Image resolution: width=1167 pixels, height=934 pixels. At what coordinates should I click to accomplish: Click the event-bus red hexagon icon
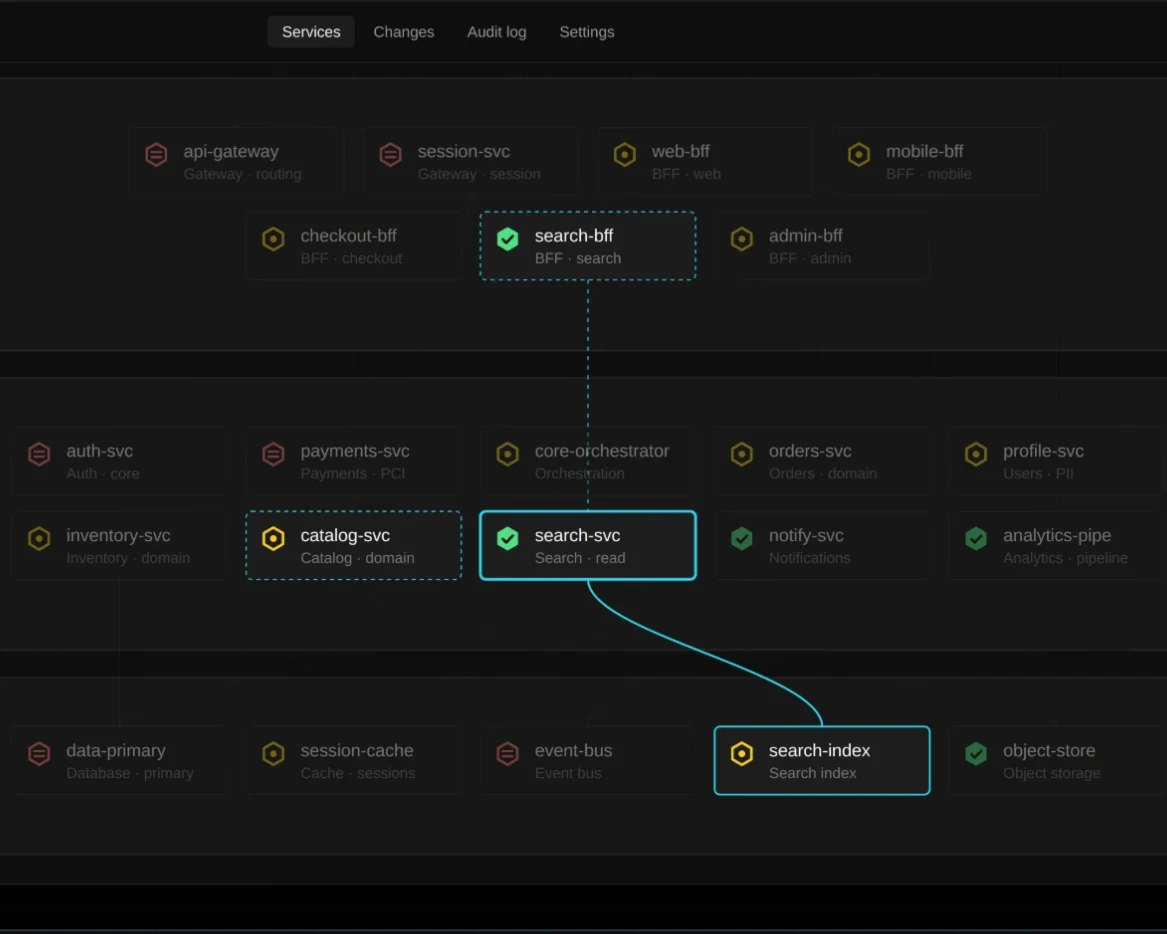[508, 754]
